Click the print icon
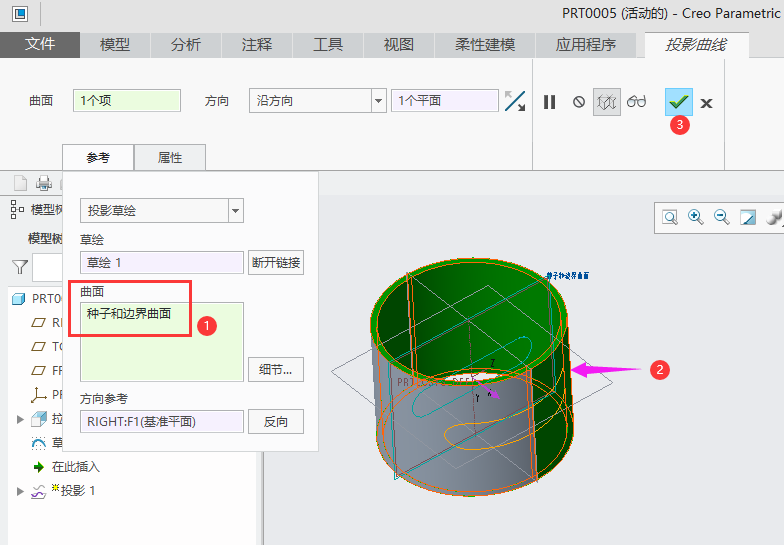This screenshot has height=545, width=784. click(44, 183)
